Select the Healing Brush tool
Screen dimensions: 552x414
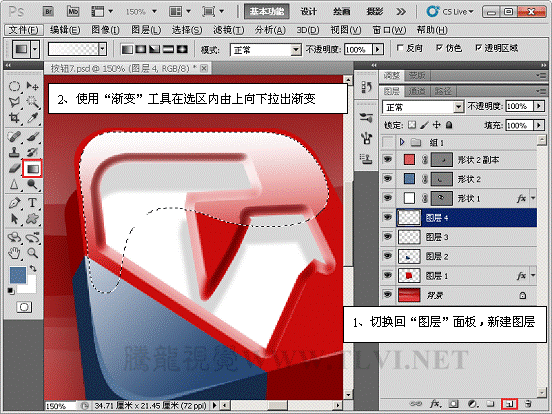point(14,137)
